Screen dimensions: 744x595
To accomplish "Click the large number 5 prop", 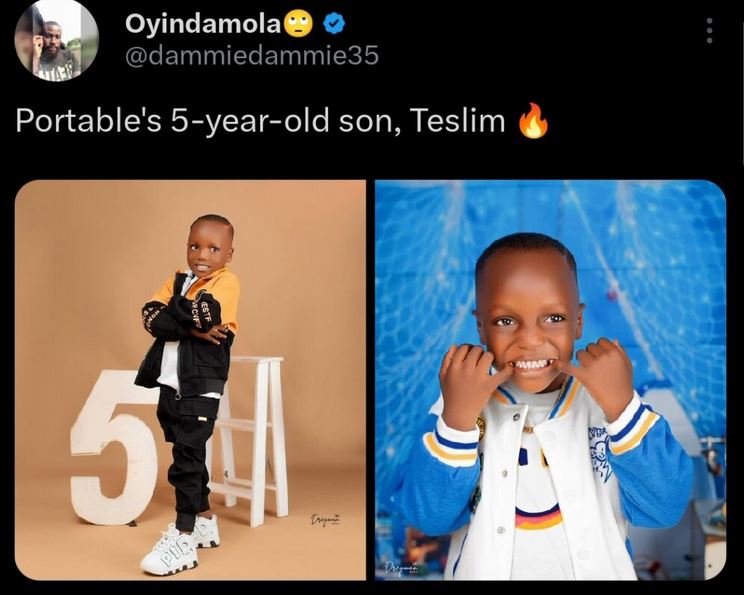I will pos(115,448).
